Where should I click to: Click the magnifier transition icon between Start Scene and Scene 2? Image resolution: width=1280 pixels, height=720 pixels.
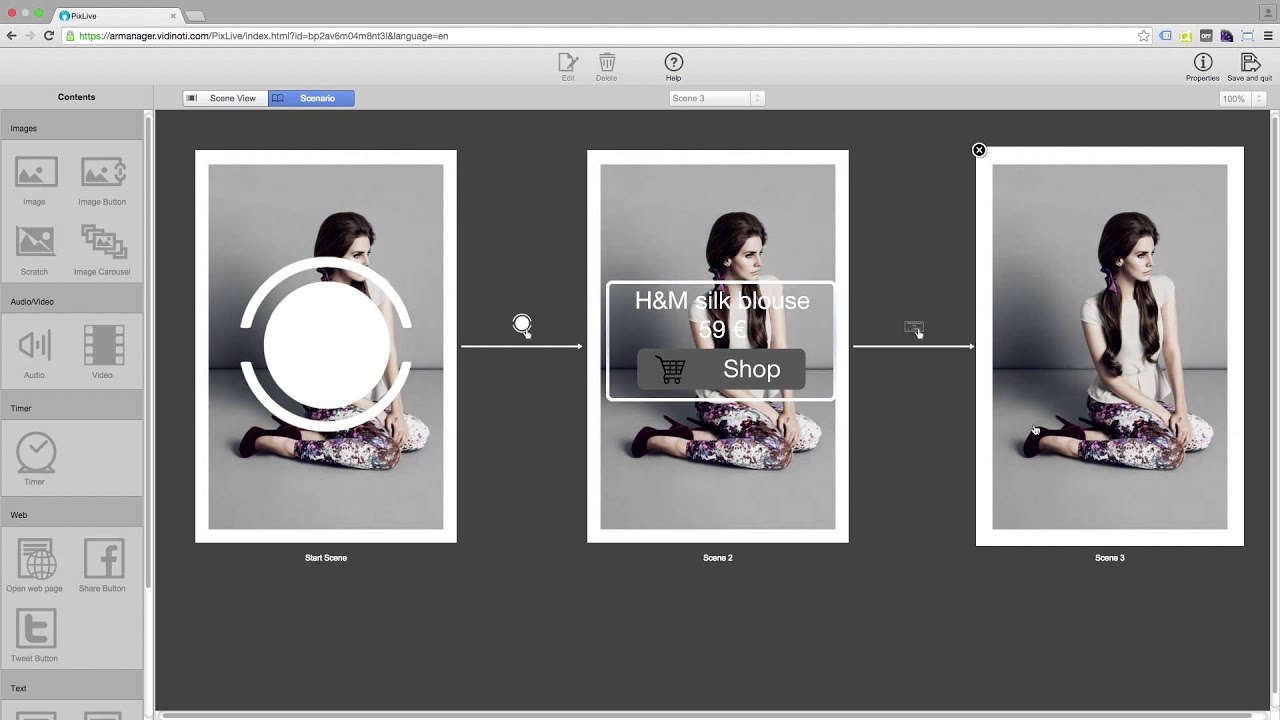click(x=522, y=326)
